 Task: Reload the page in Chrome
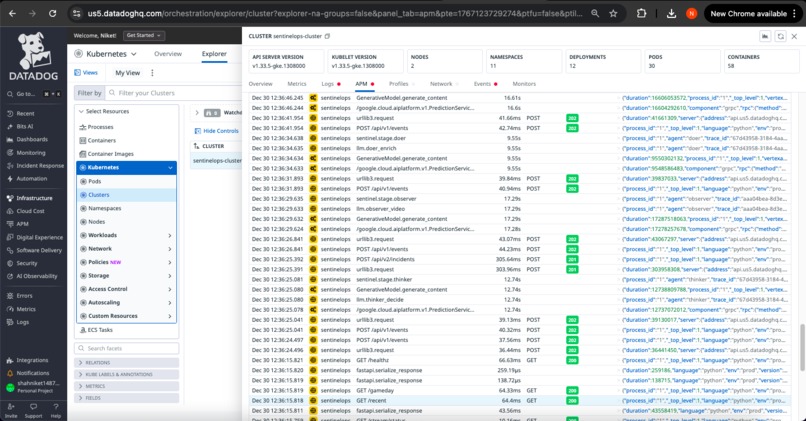click(52, 14)
